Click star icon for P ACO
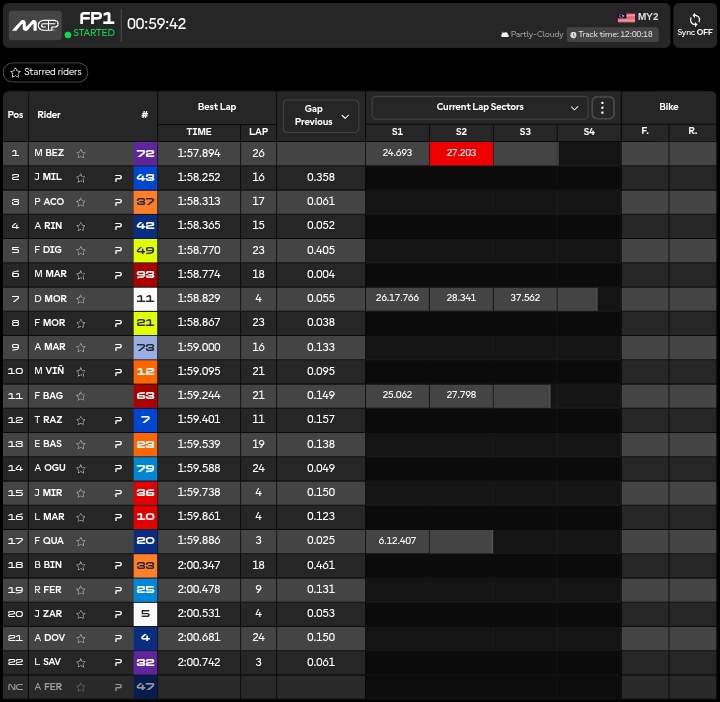The image size is (720, 702). tap(81, 202)
